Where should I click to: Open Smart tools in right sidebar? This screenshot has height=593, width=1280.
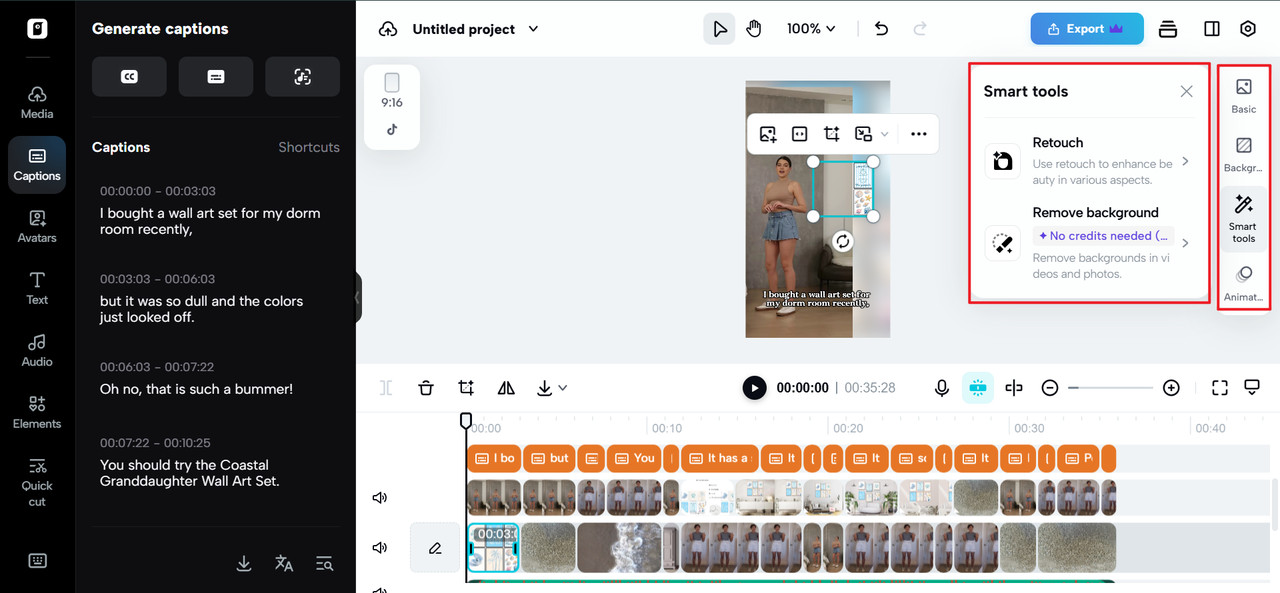pos(1243,218)
